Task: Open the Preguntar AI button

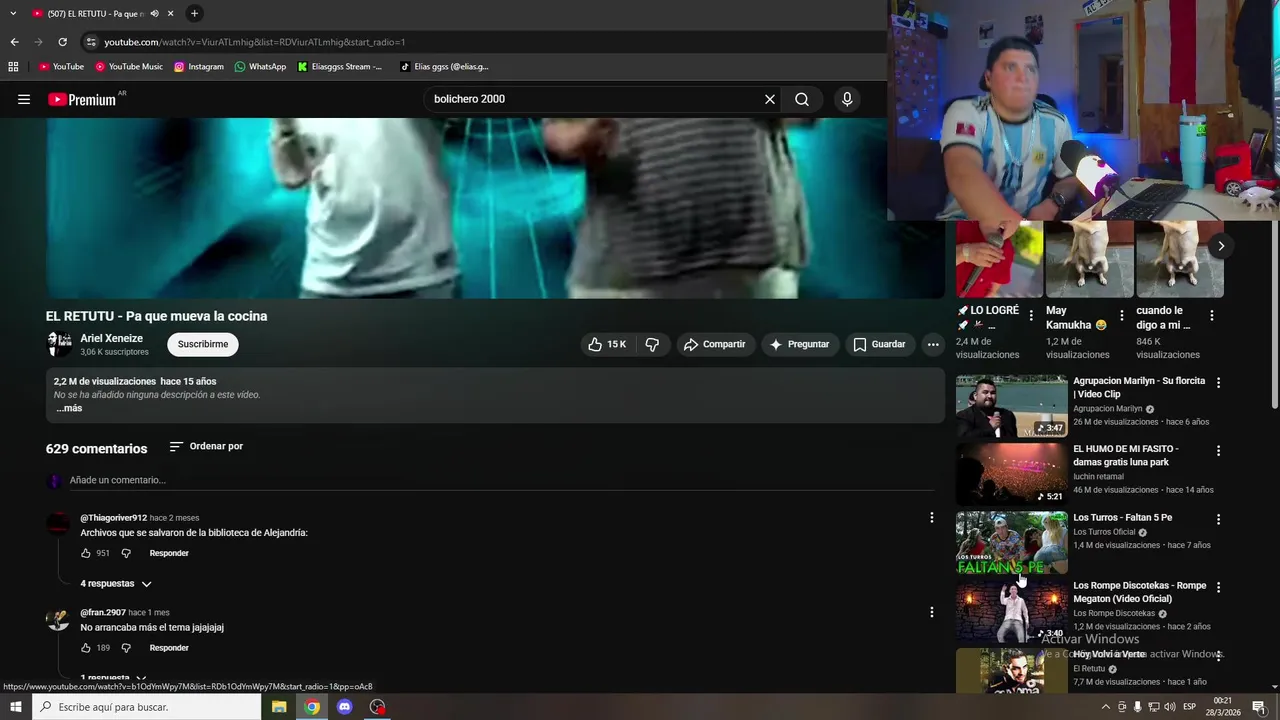Action: tap(798, 344)
